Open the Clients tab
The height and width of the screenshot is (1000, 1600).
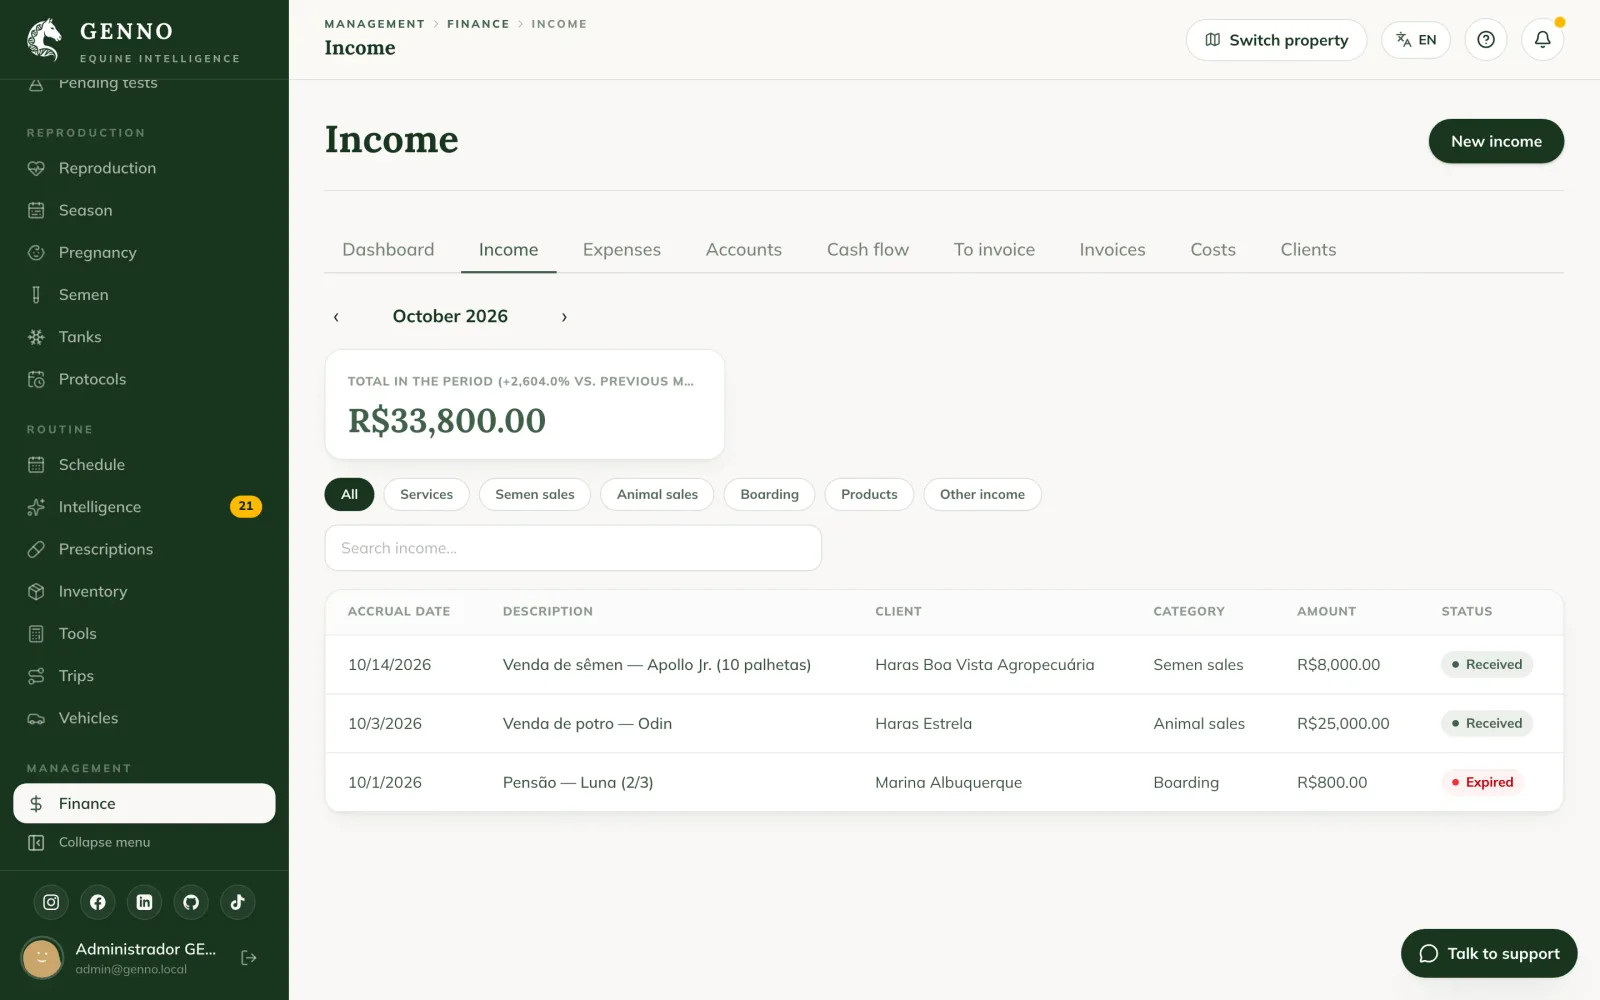(1308, 250)
